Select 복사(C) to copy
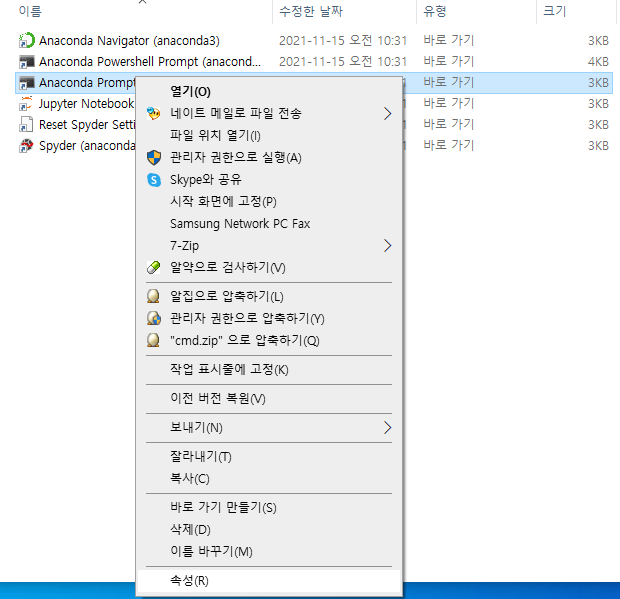The image size is (620, 599). point(269,478)
